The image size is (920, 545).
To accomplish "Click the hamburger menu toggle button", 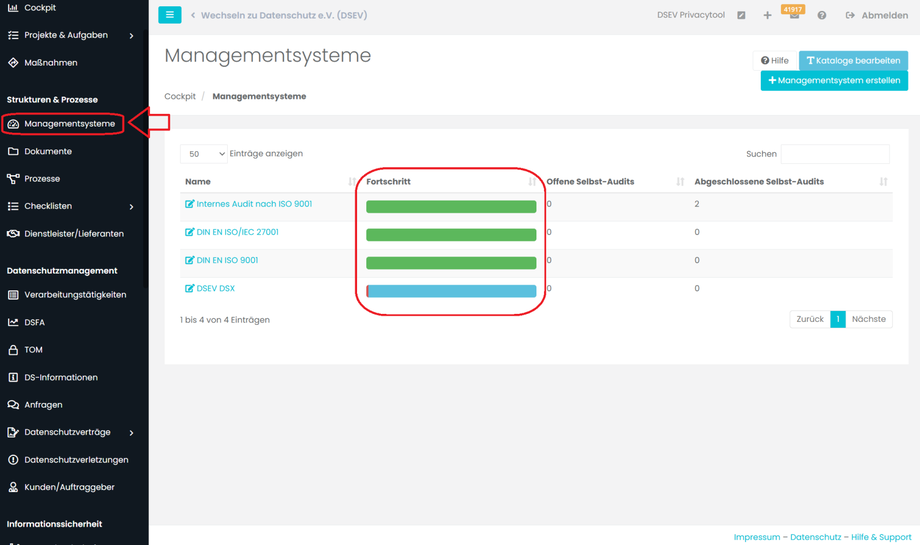I will click(x=170, y=15).
